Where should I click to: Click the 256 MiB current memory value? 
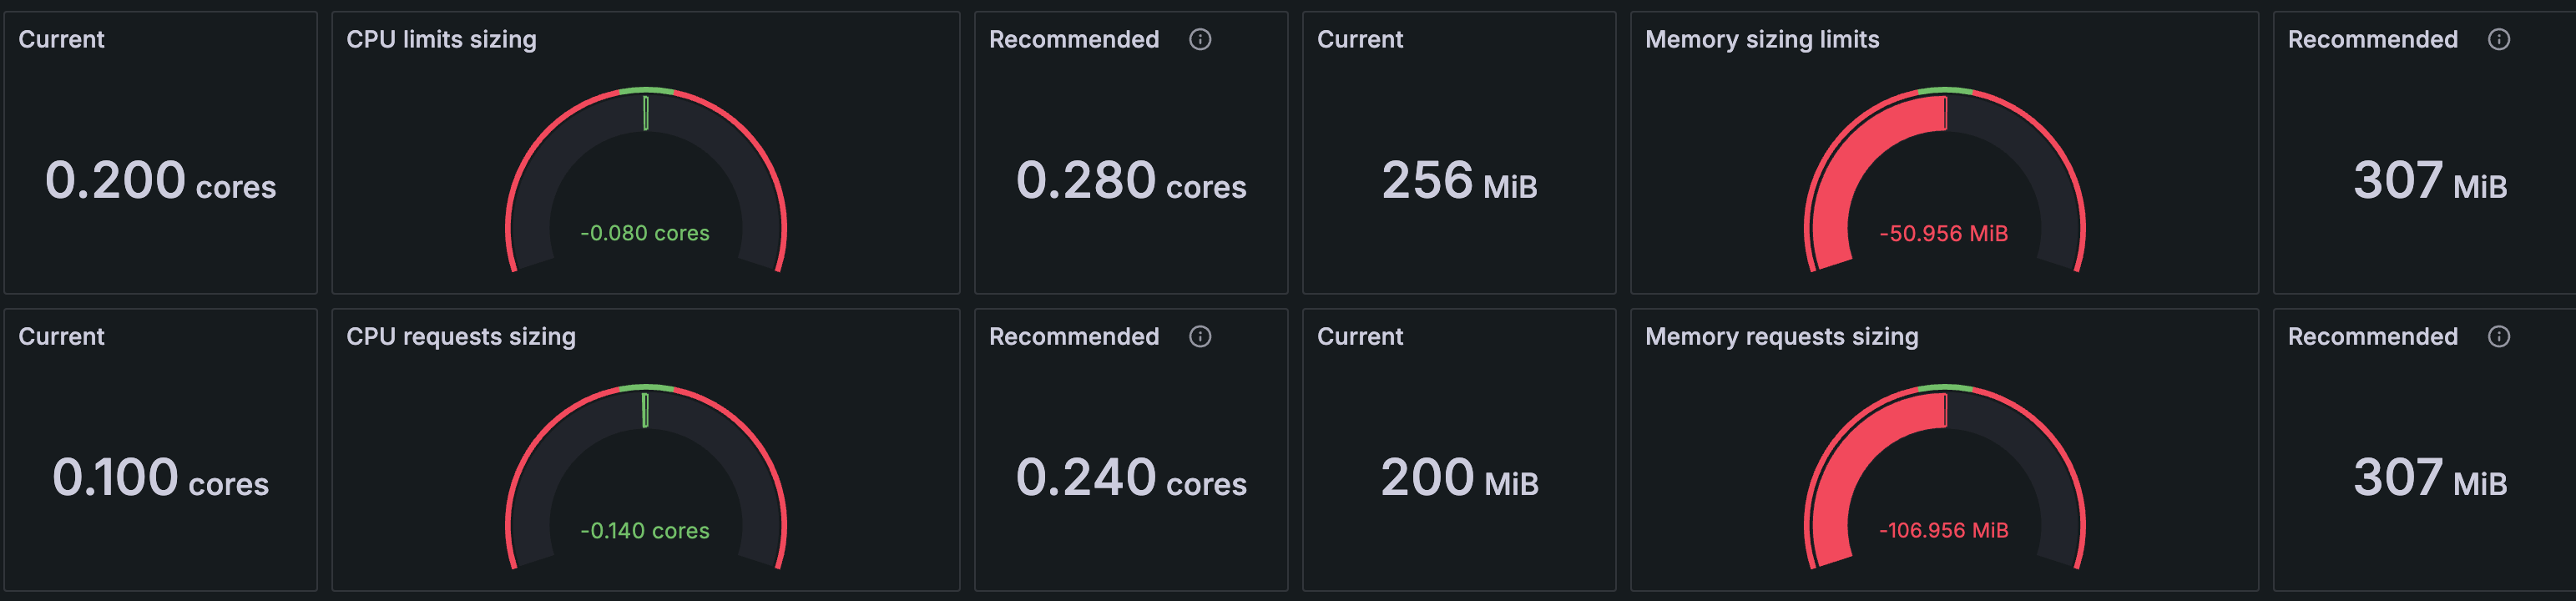(x=1459, y=183)
